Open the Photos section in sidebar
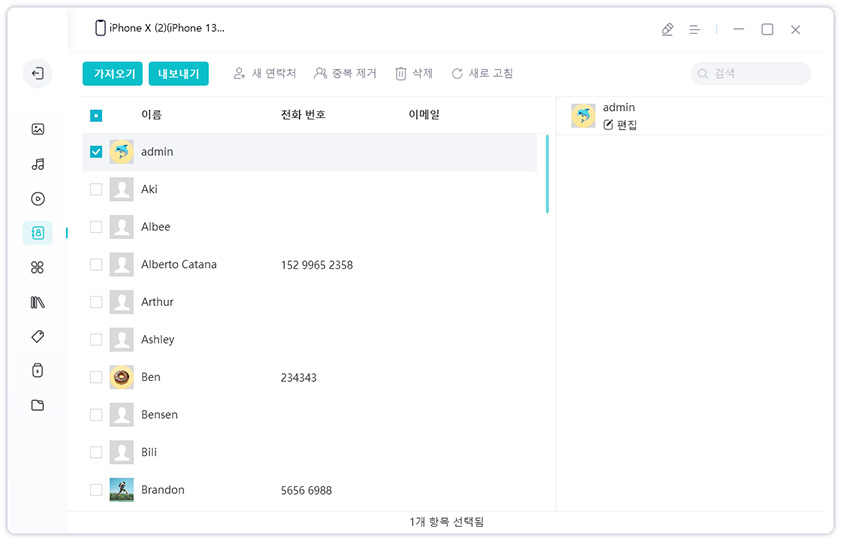841x541 pixels. coord(38,129)
